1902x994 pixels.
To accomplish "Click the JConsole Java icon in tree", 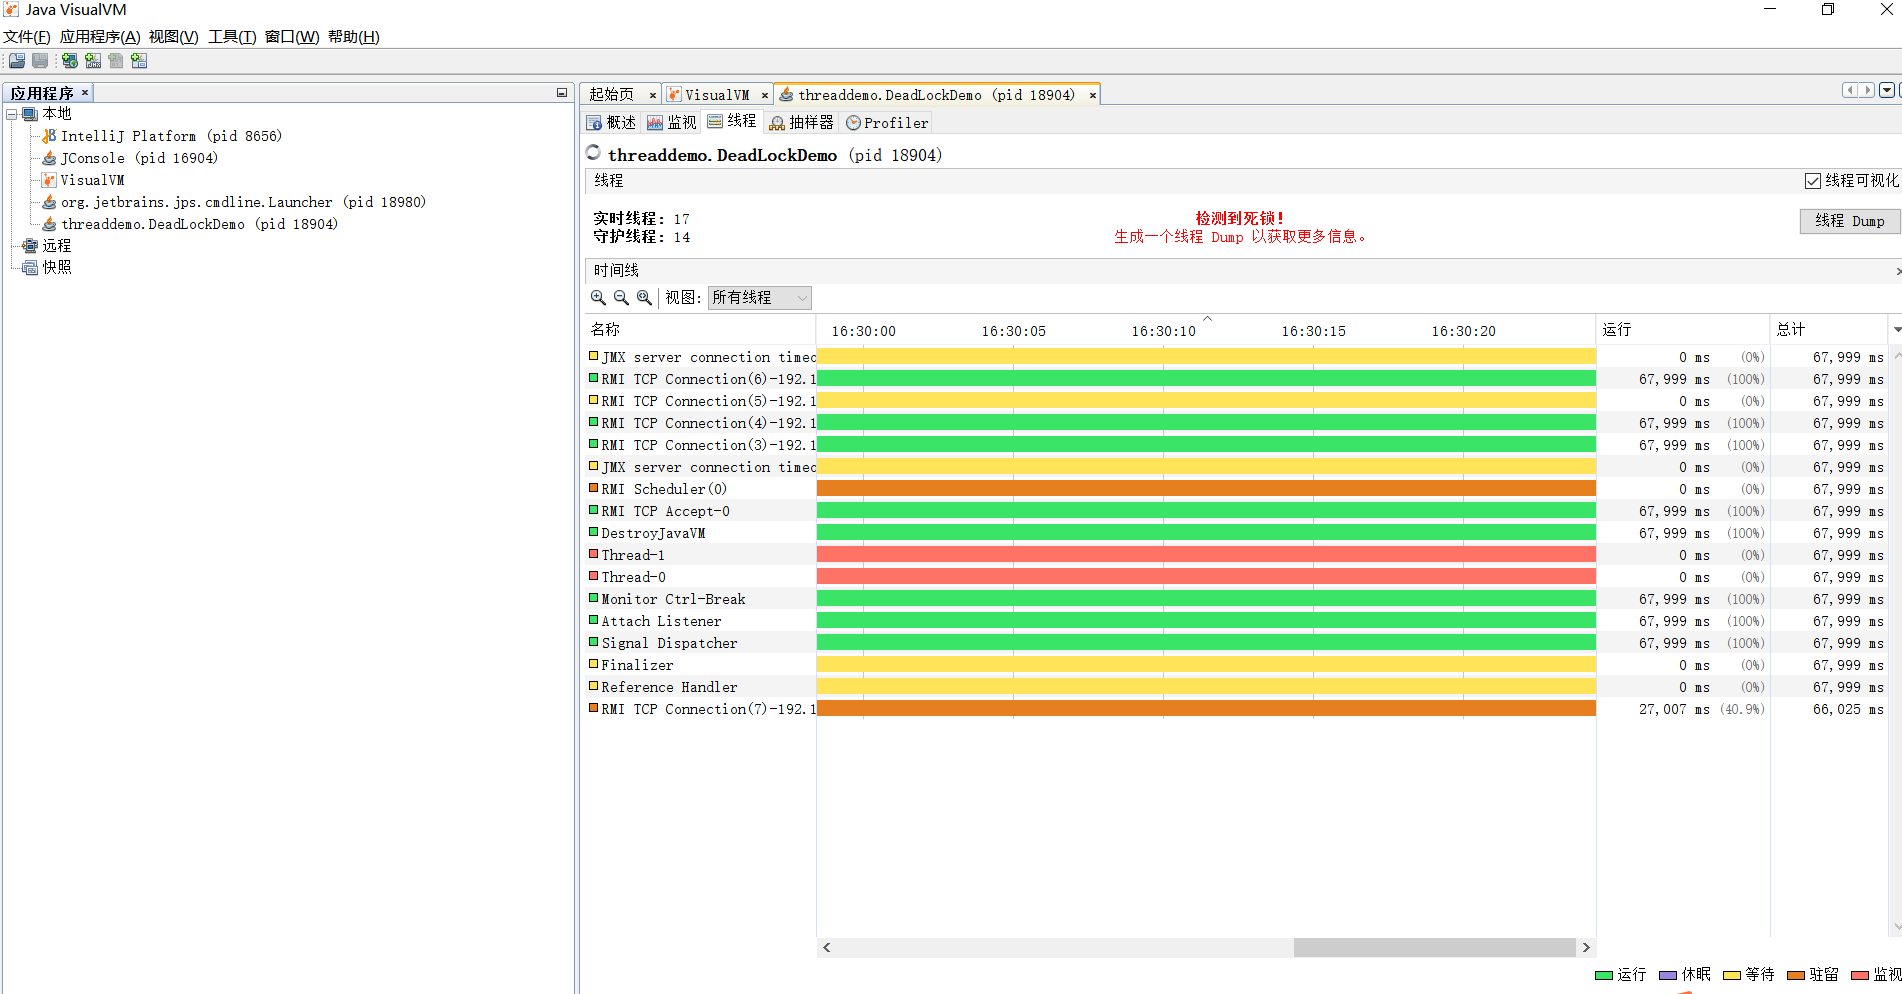I will tap(49, 158).
